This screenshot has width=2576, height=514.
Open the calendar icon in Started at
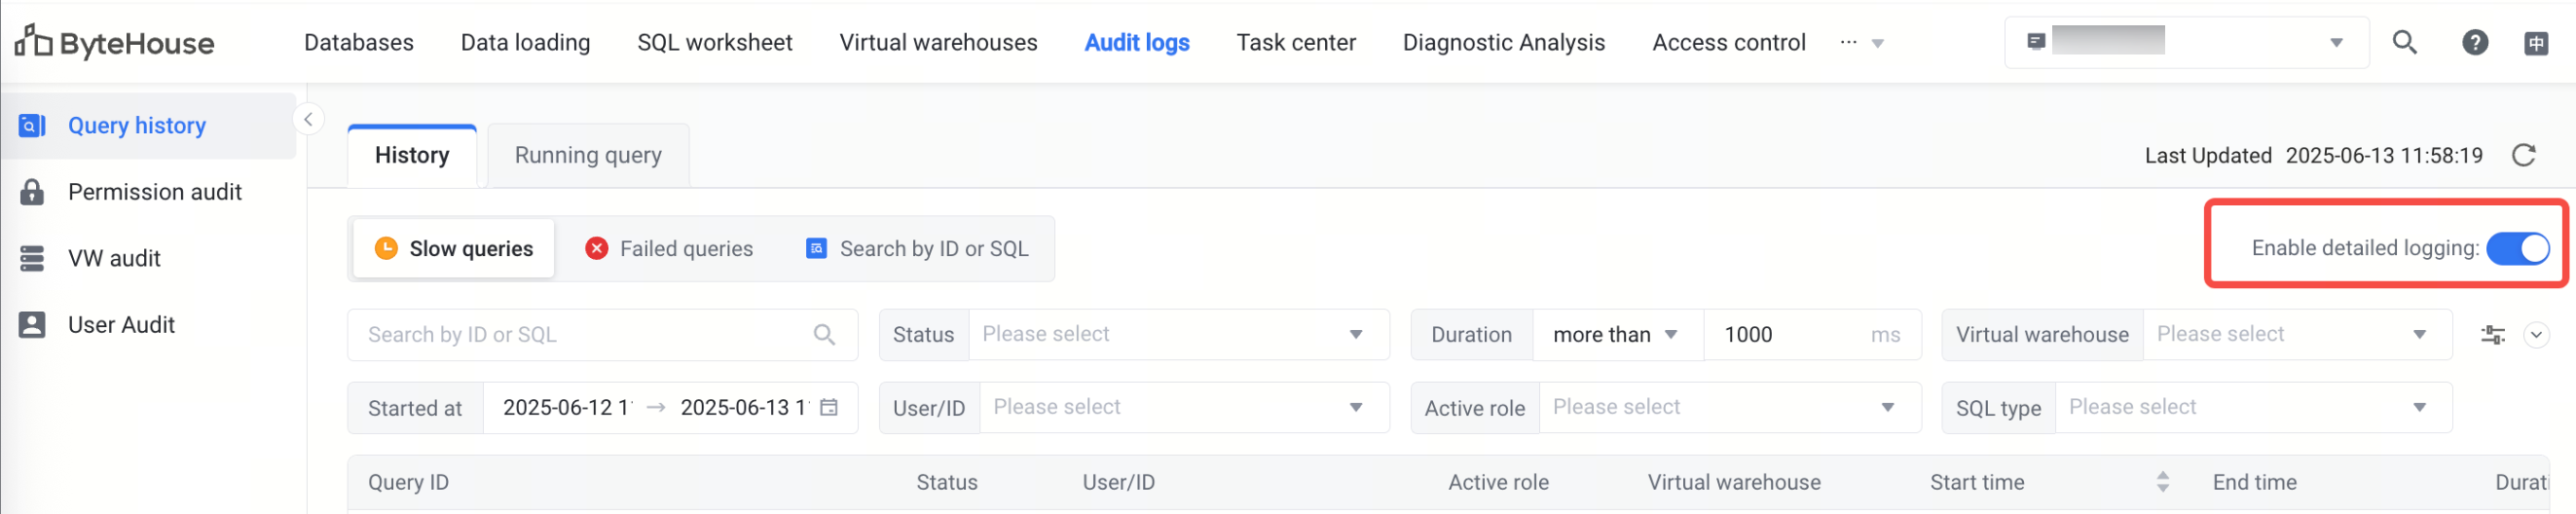pos(829,407)
